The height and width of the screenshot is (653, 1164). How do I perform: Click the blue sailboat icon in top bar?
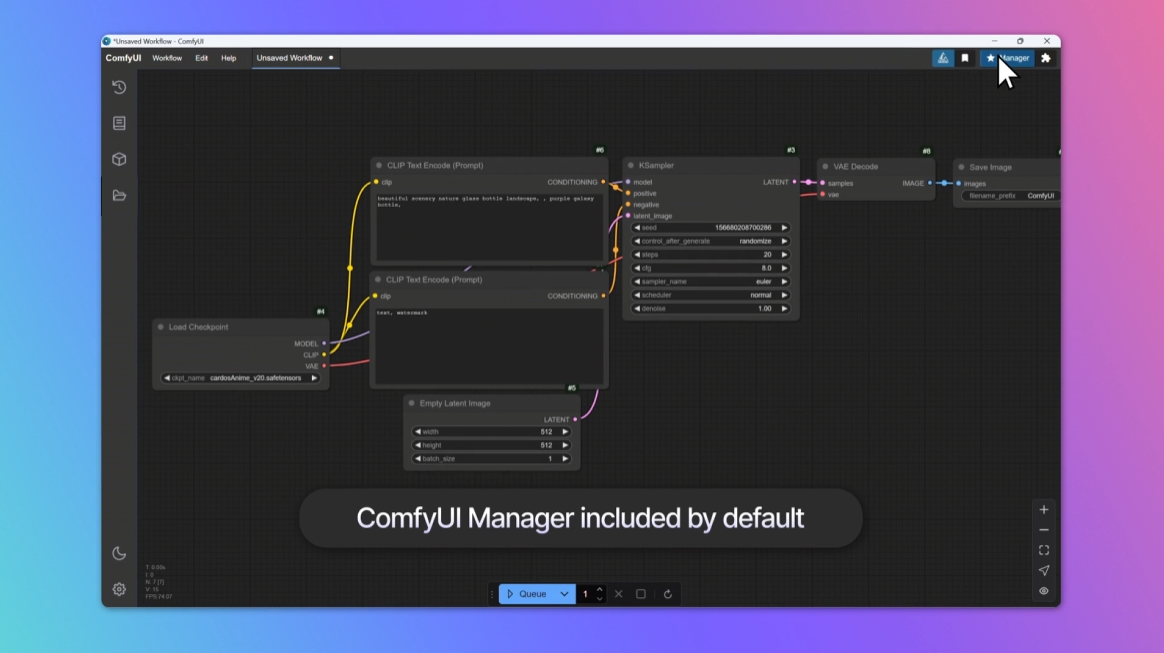[943, 58]
